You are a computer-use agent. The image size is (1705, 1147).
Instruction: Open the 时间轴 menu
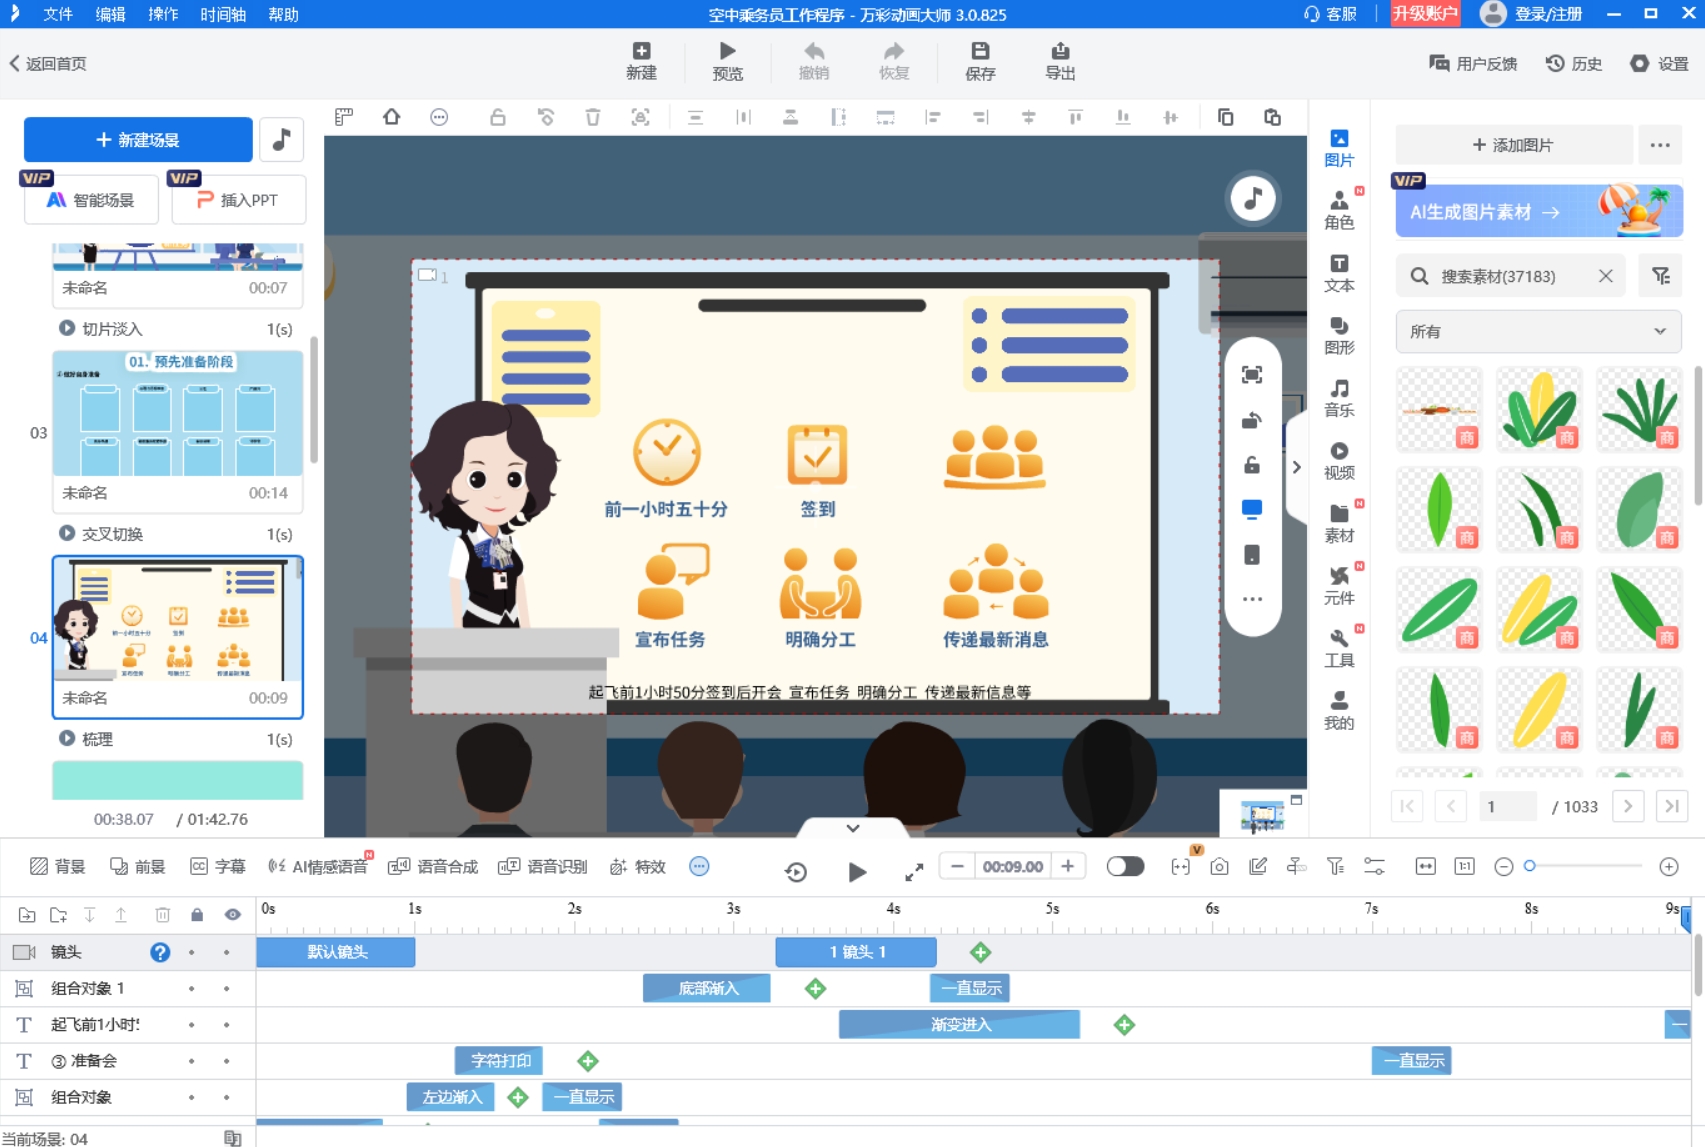point(222,14)
